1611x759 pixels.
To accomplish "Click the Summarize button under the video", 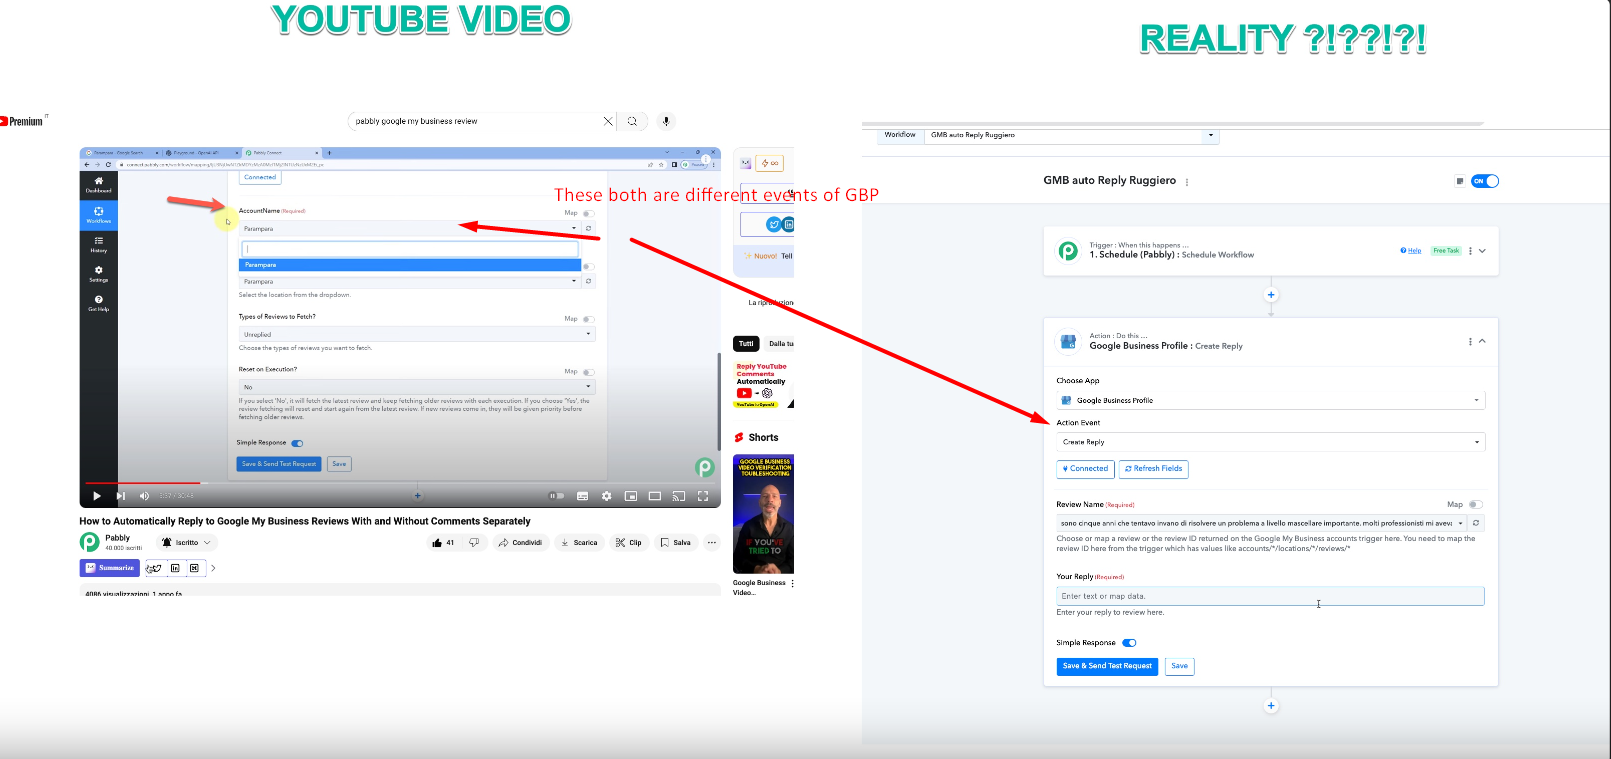I will (109, 568).
